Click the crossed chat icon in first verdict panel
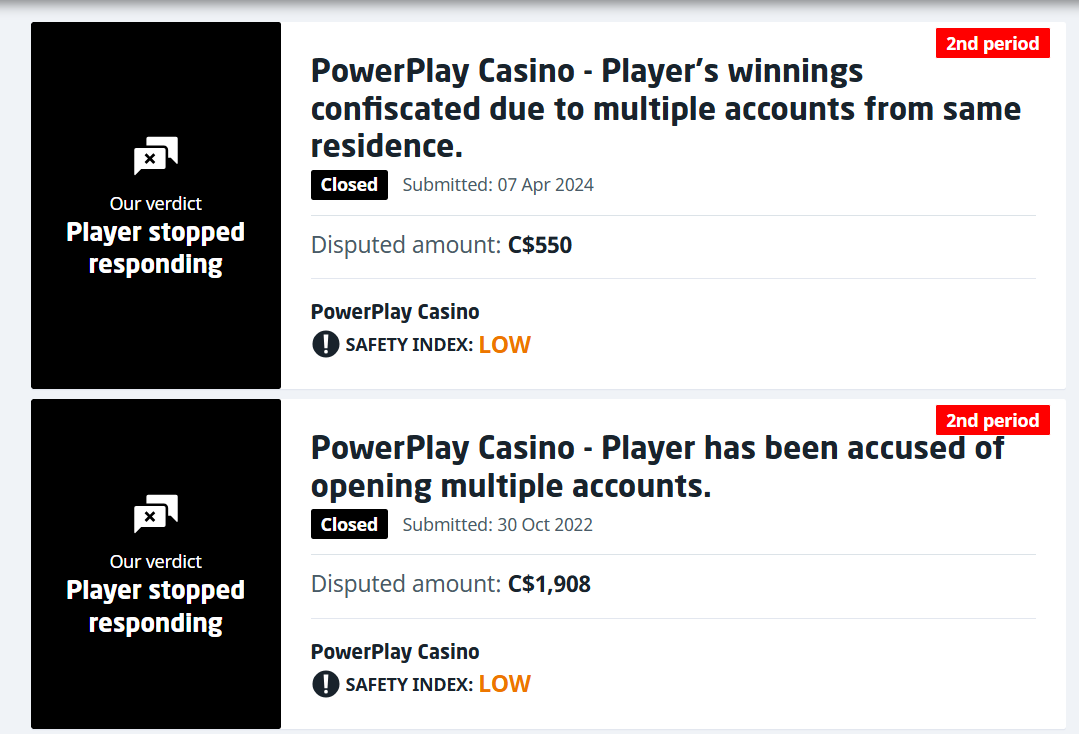The width and height of the screenshot is (1079, 734). point(155,156)
